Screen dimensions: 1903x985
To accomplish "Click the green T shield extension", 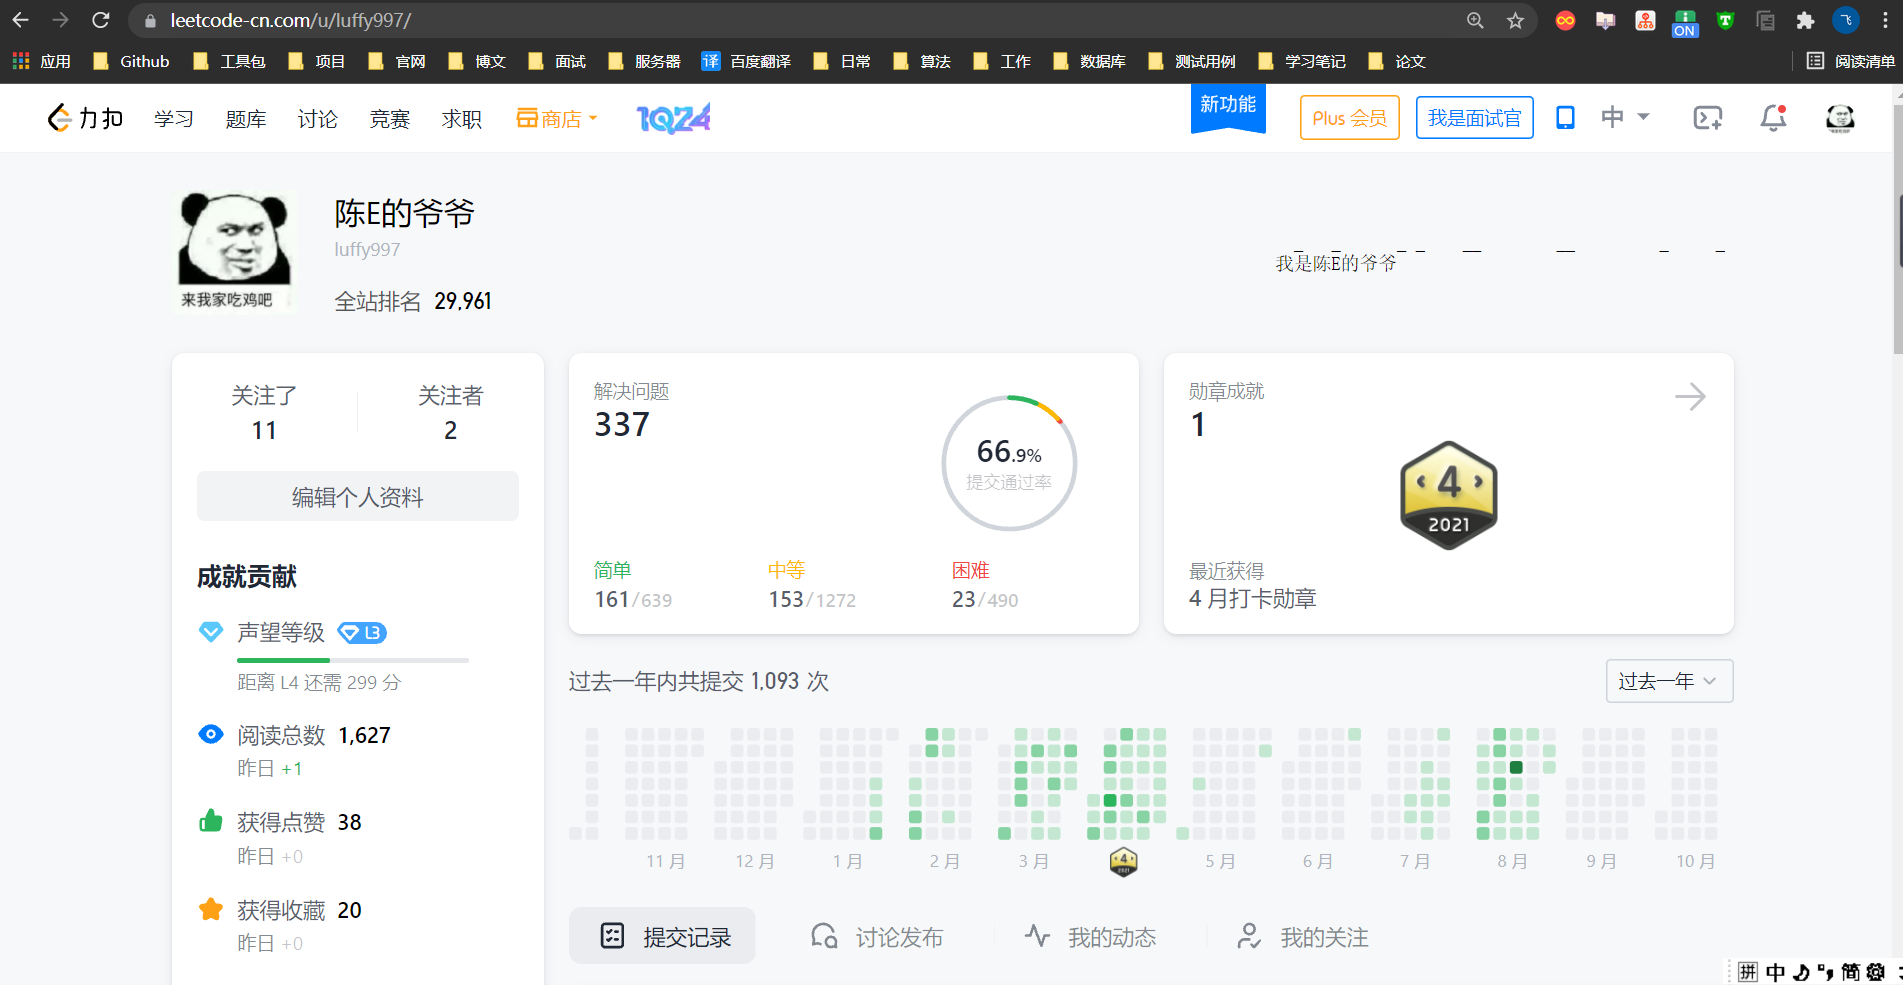I will 1725,20.
